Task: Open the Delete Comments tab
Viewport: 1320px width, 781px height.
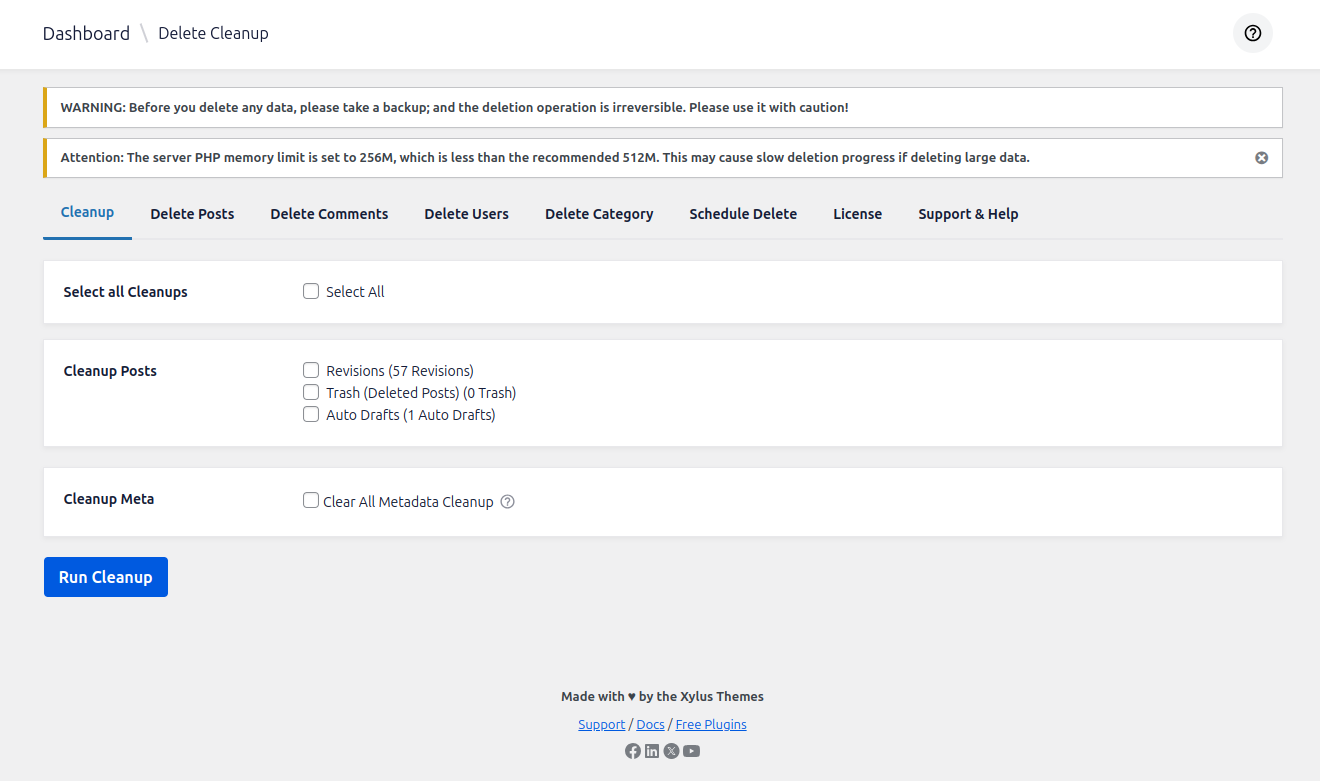Action: pyautogui.click(x=329, y=214)
